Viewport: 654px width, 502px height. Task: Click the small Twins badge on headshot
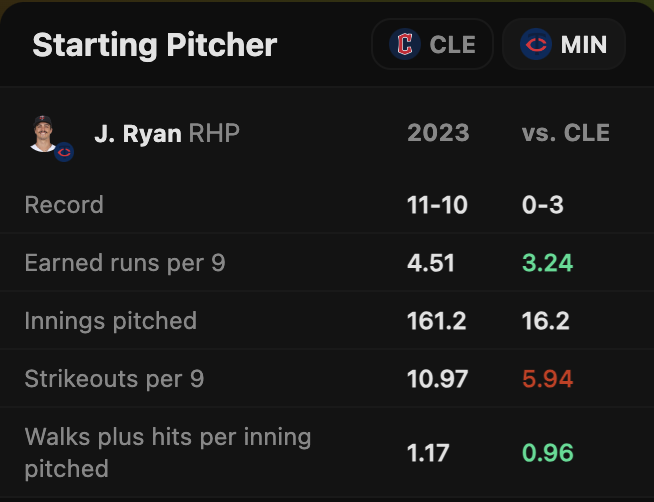(x=64, y=152)
